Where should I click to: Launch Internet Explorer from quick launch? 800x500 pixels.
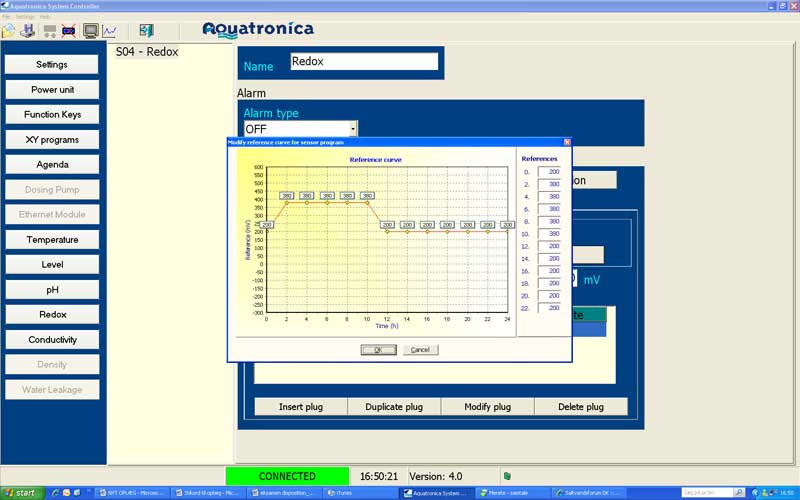coord(56,493)
